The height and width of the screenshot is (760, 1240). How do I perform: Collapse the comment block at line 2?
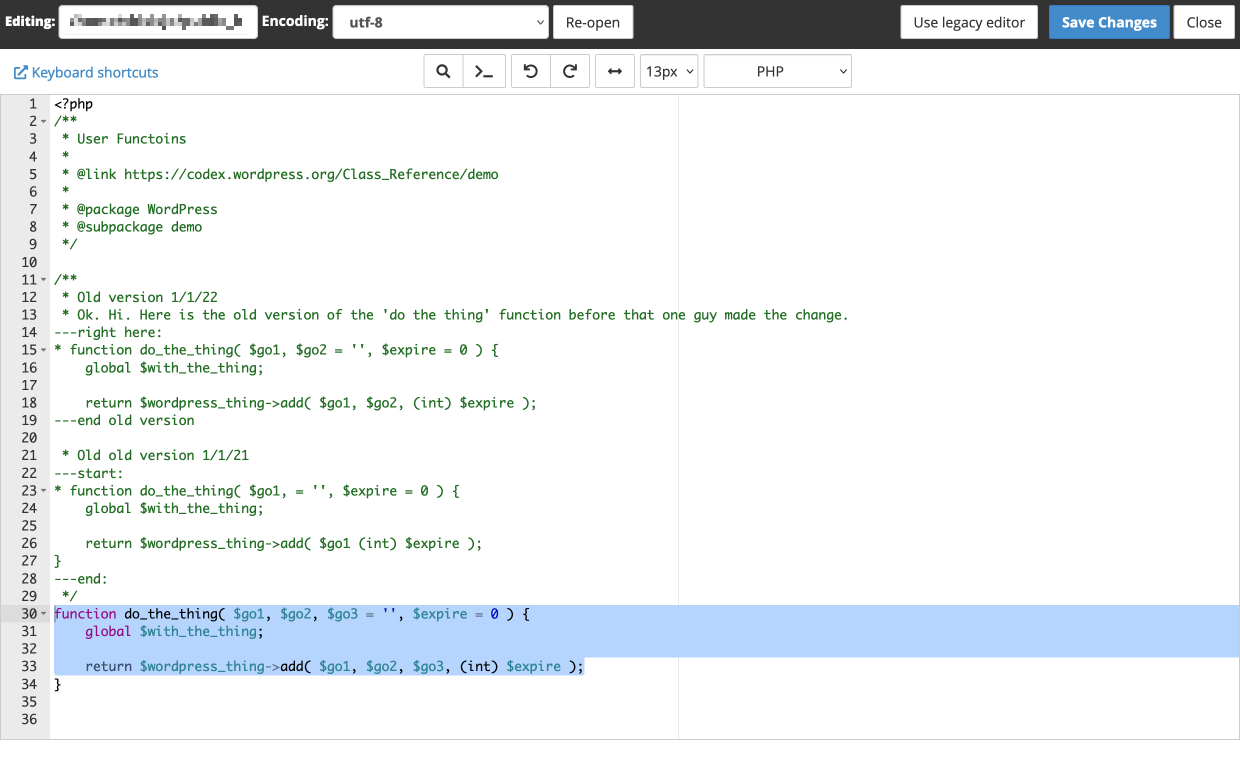(x=44, y=121)
